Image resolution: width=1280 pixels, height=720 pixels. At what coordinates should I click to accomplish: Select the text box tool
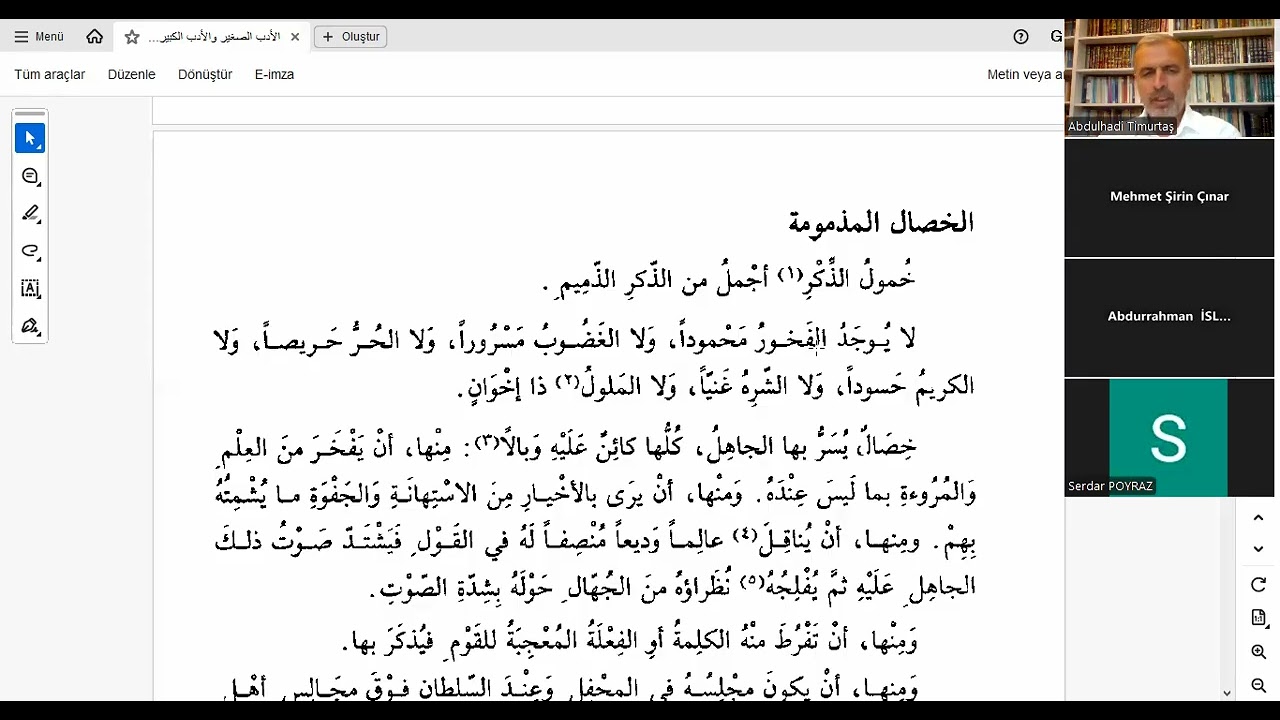click(x=30, y=289)
